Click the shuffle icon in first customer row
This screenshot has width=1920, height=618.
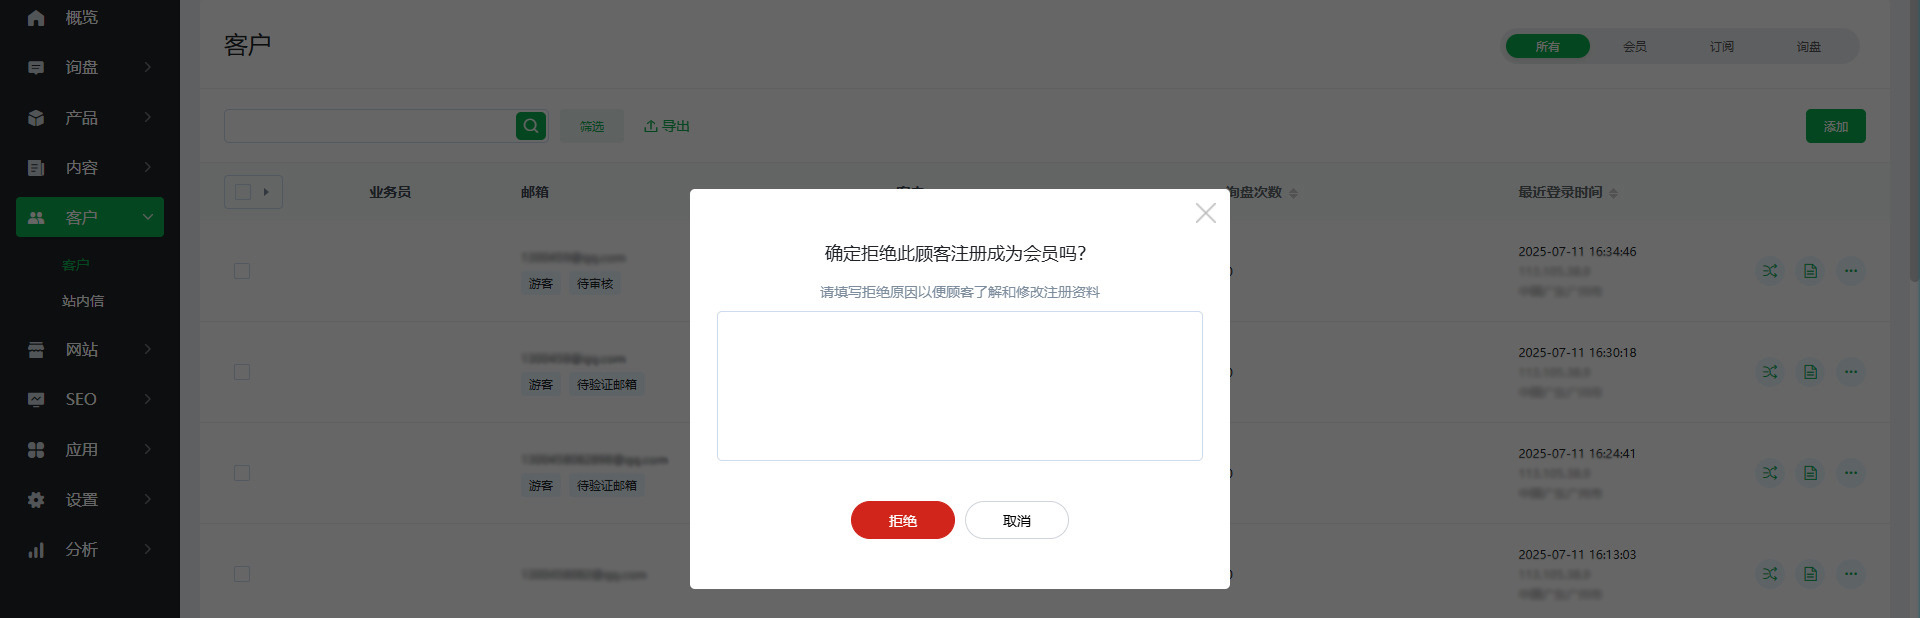coord(1770,271)
